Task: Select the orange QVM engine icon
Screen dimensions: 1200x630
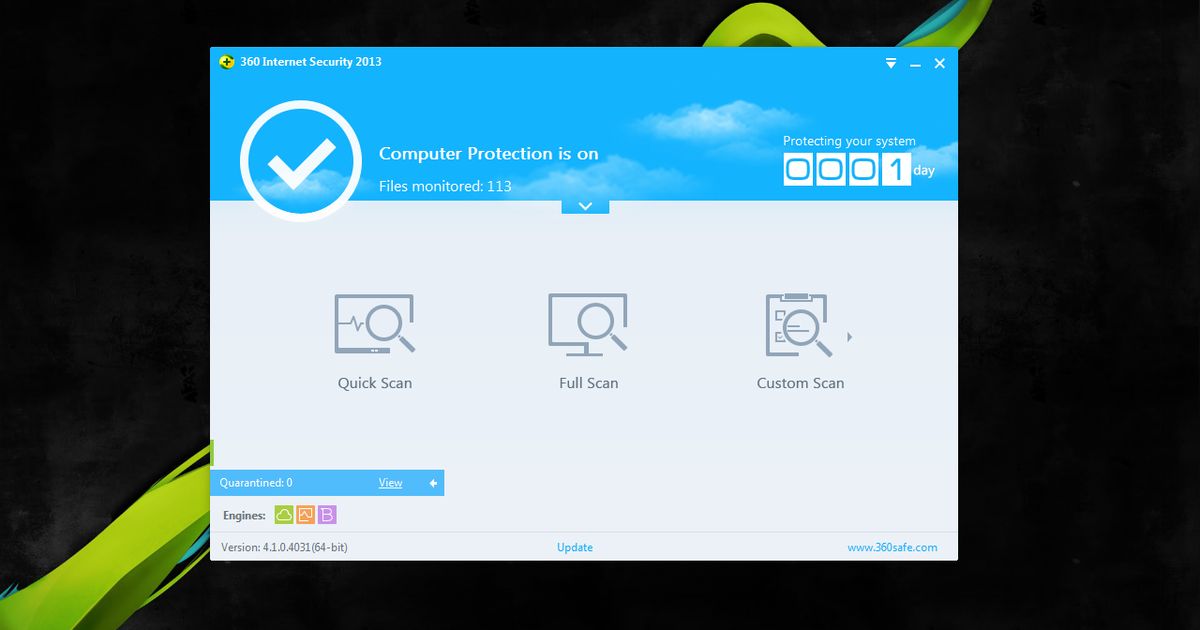Action: tap(306, 514)
